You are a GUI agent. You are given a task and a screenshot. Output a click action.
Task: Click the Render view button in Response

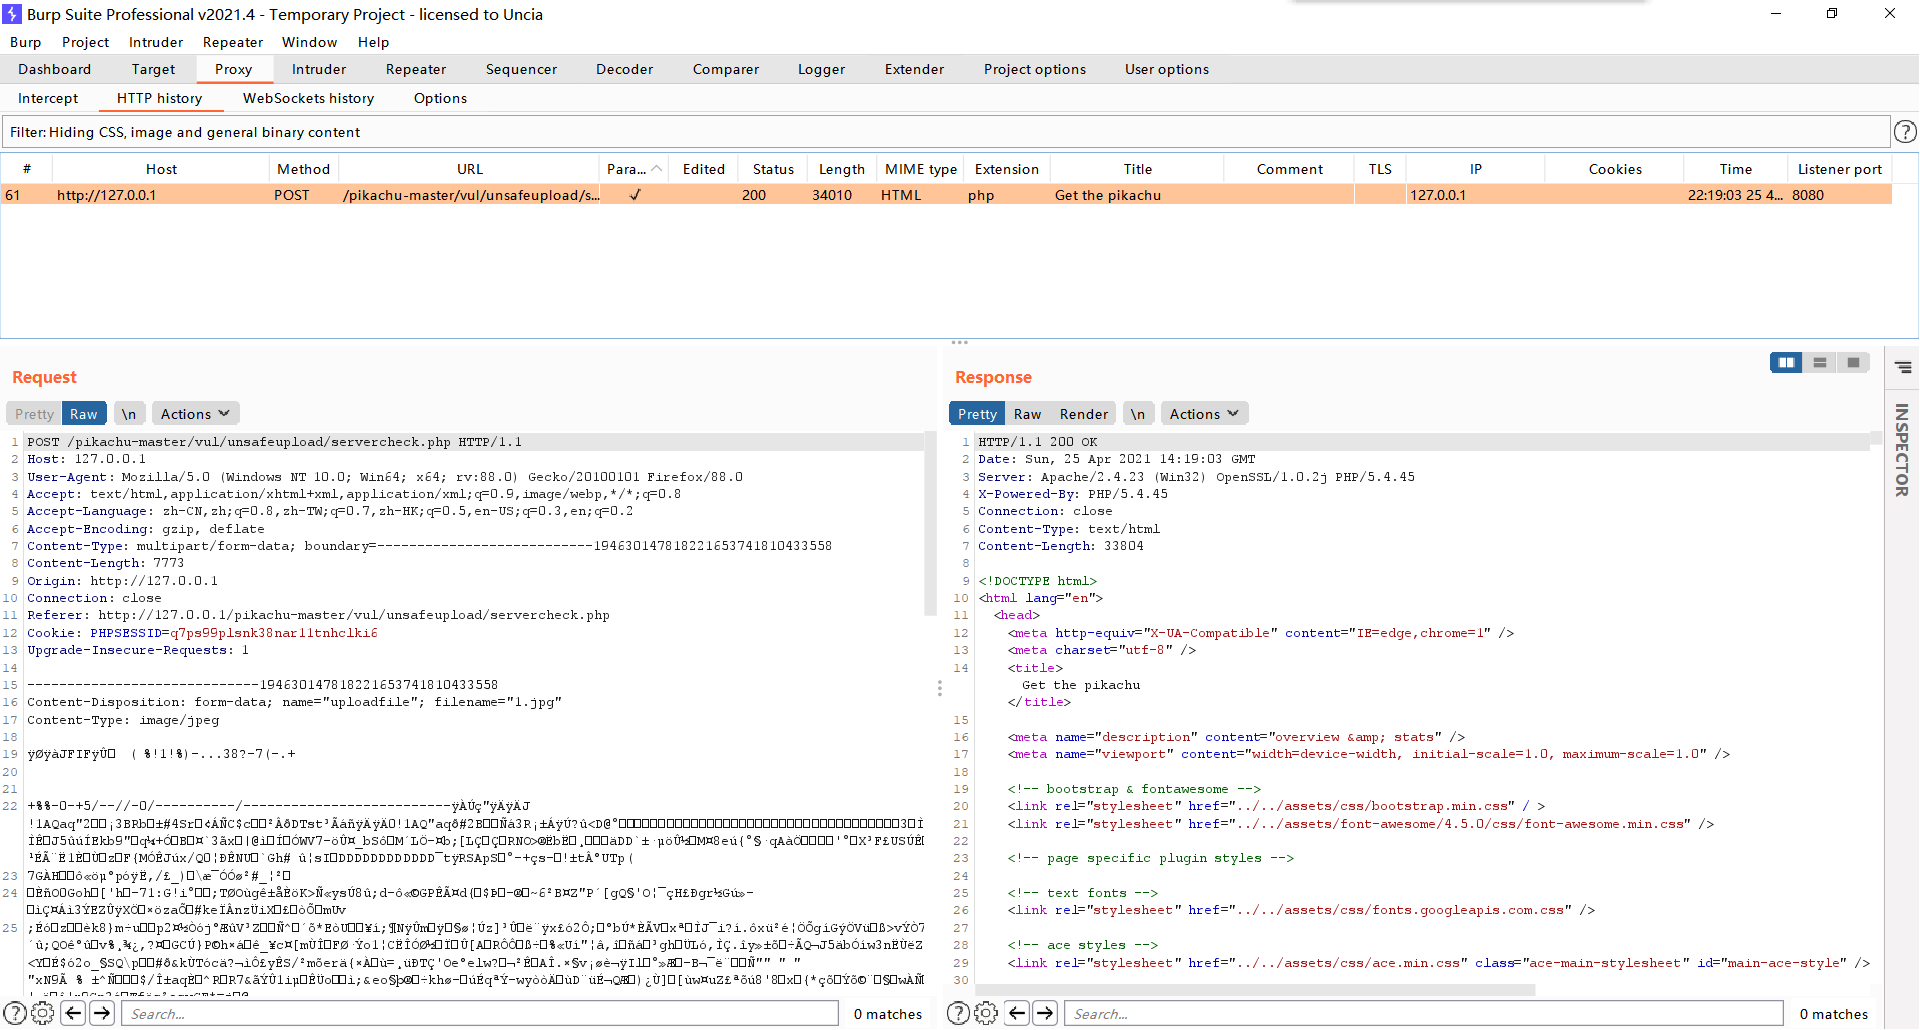[x=1083, y=414]
